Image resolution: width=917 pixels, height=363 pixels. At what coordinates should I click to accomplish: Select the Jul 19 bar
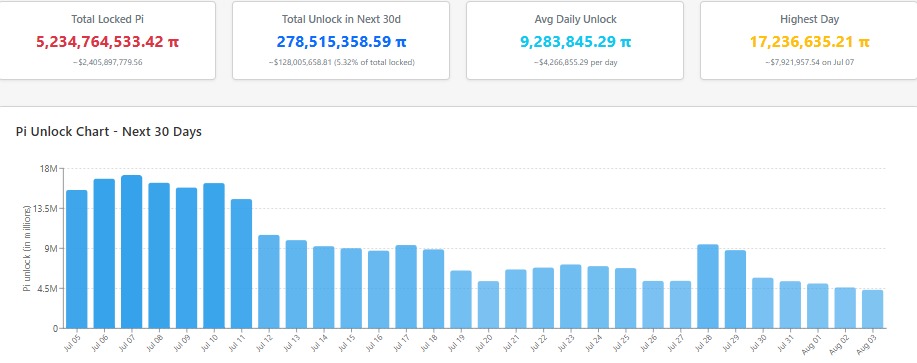coord(461,299)
